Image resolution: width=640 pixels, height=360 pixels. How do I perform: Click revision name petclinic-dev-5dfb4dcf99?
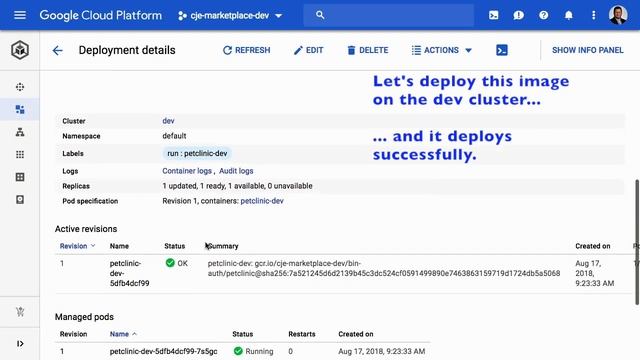coord(129,273)
